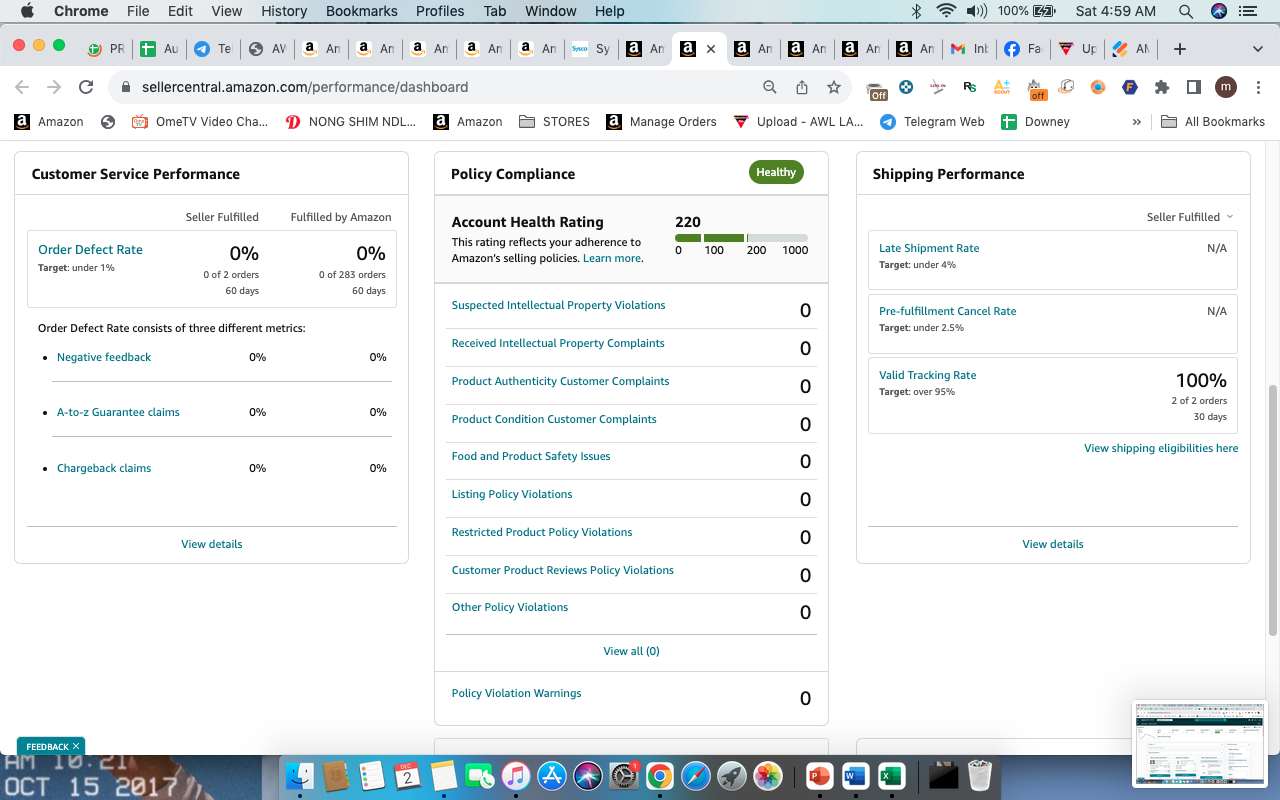Open a new tab with the plus button

pyautogui.click(x=1180, y=48)
